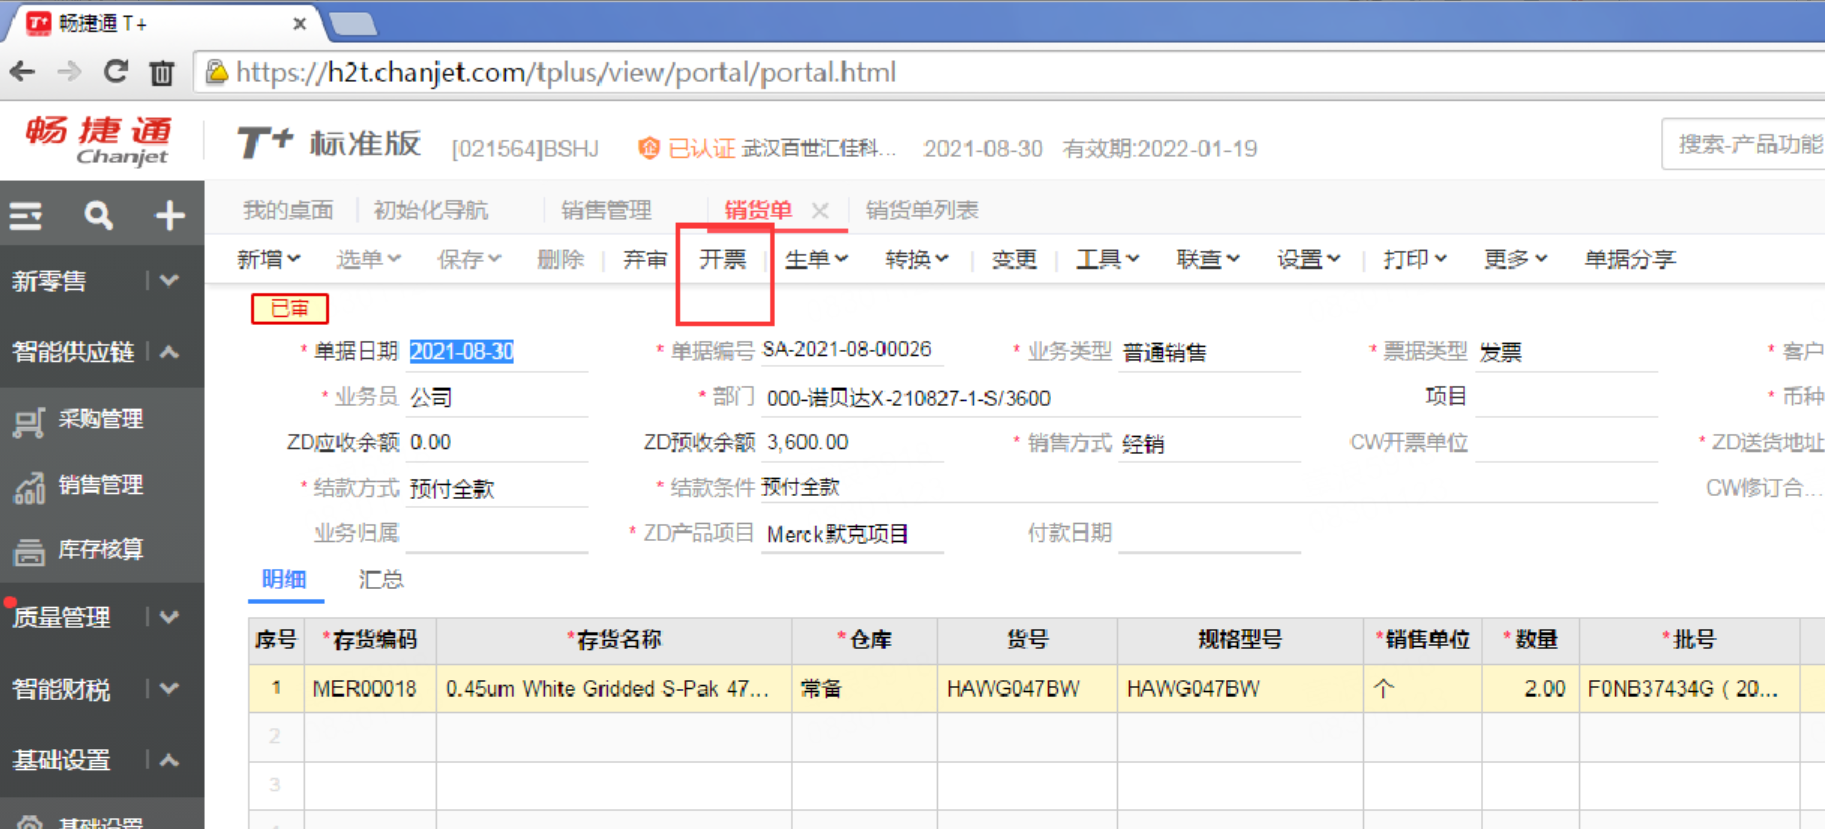Click the 销售管理 chart icon
This screenshot has width=1825, height=829.
[x=29, y=487]
